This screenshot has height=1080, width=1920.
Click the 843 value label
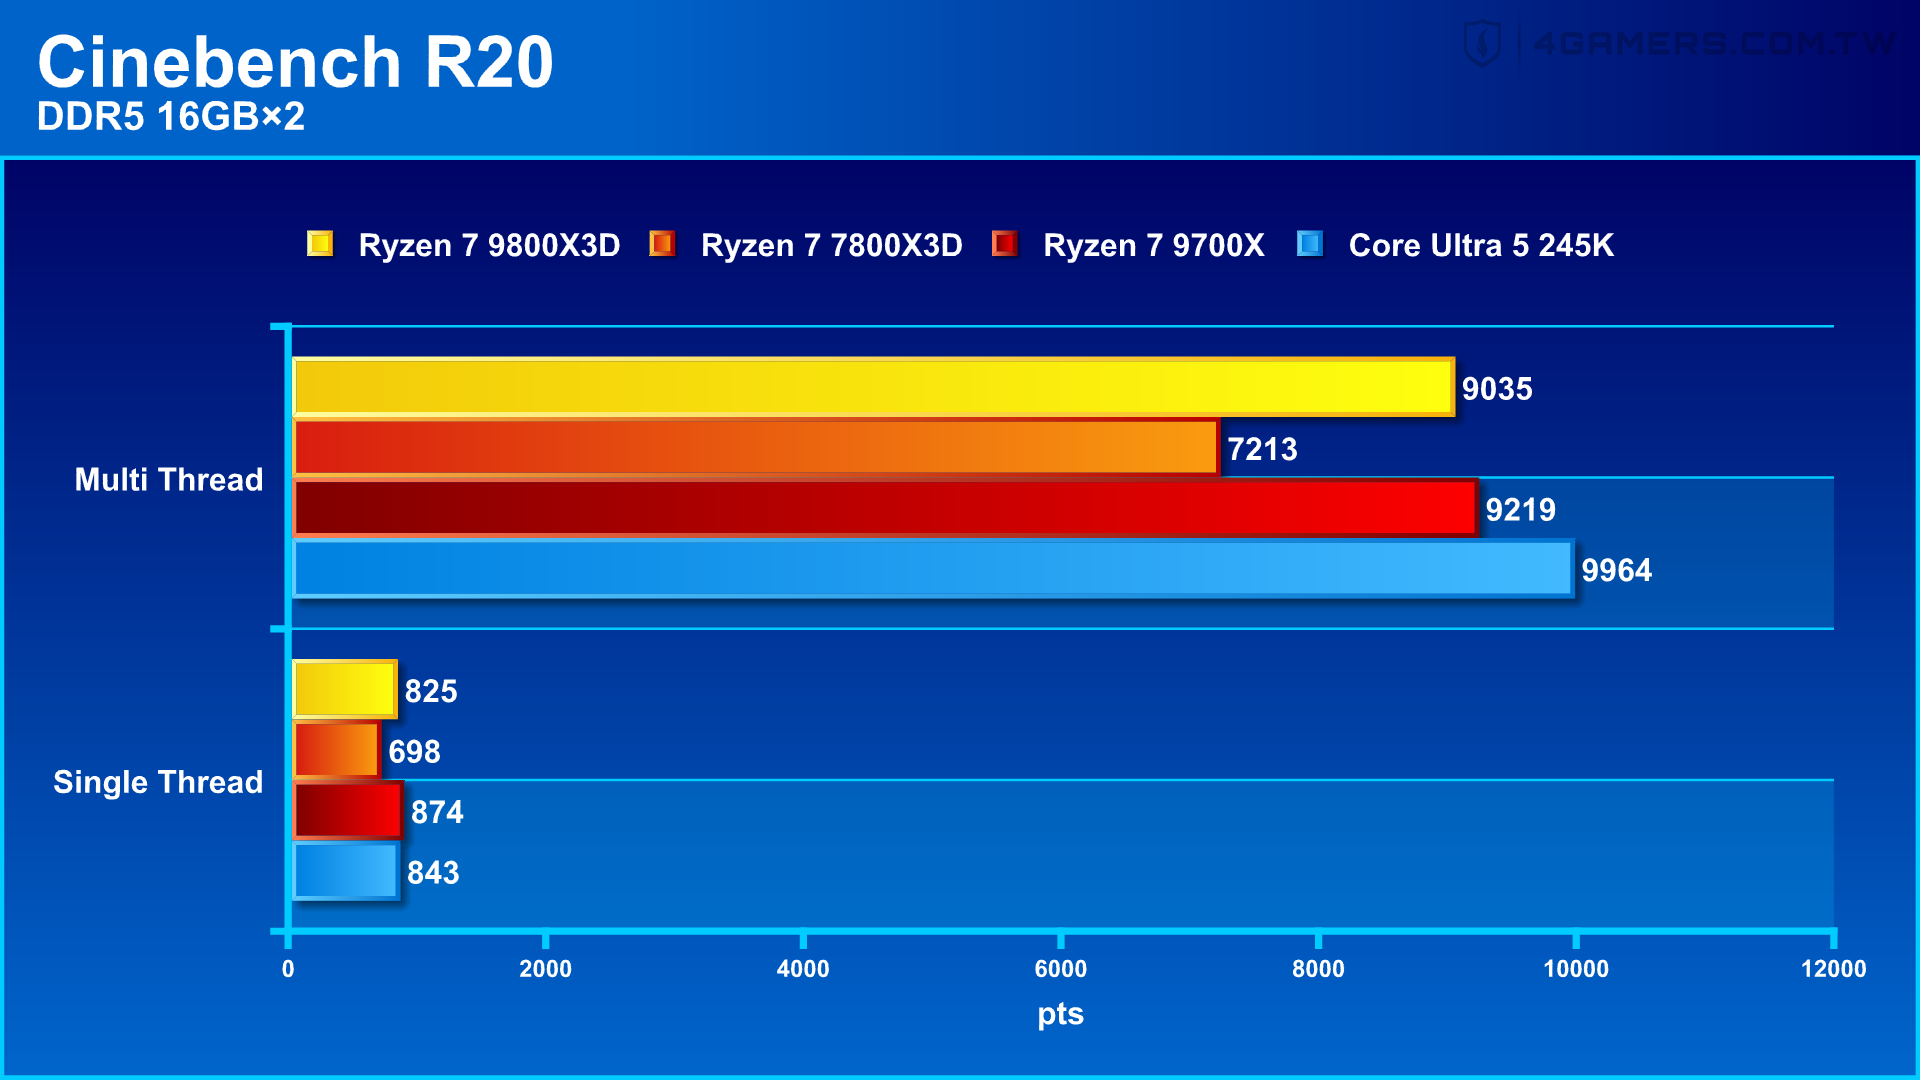pos(433,873)
